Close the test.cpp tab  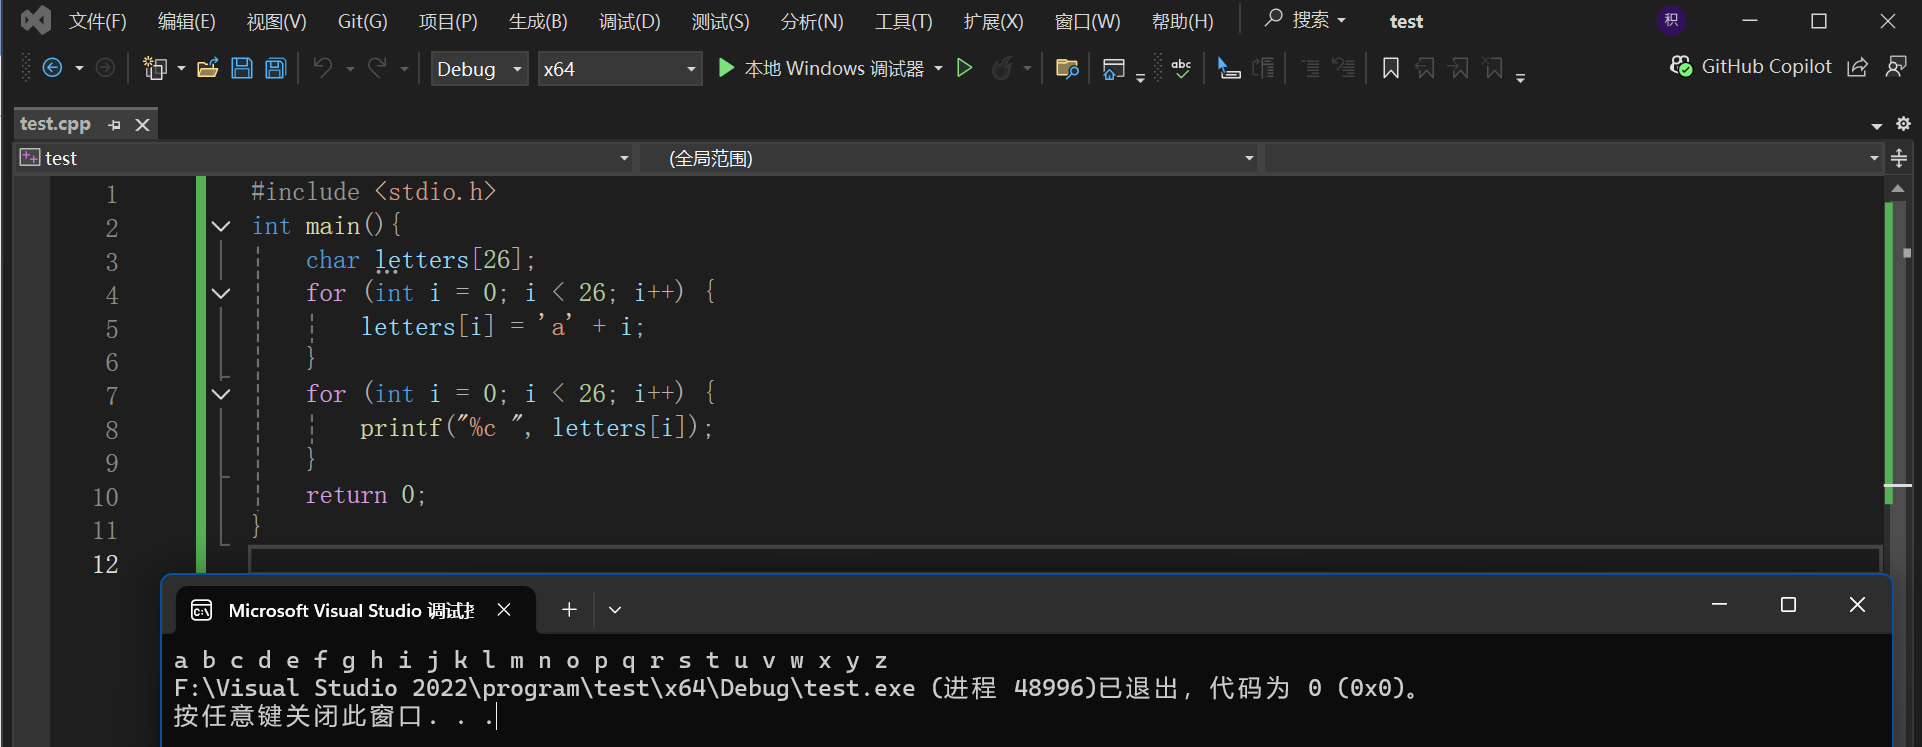point(142,125)
